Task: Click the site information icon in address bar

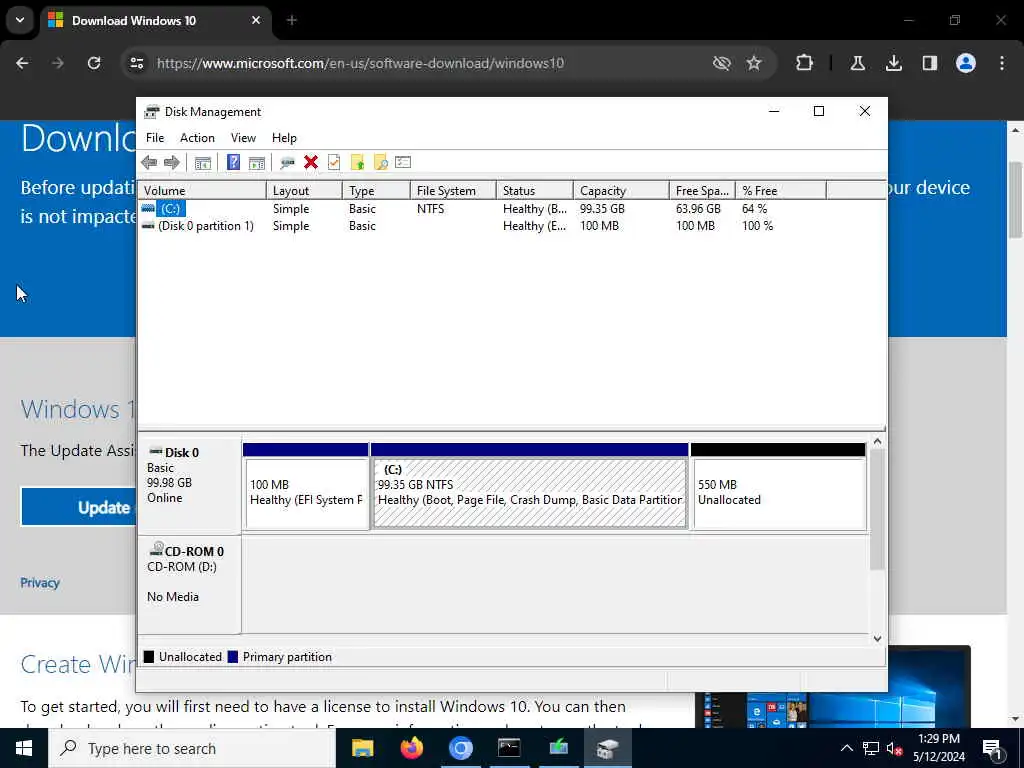Action: pos(136,63)
